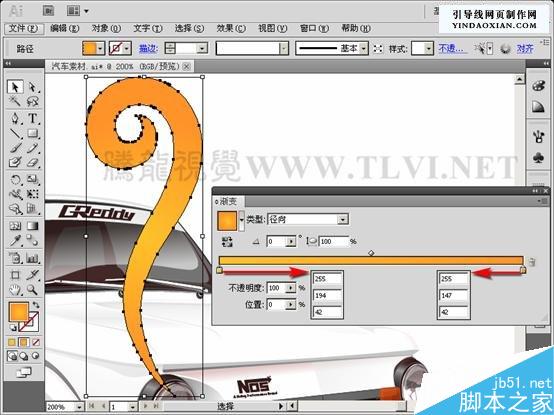This screenshot has width=554, height=415.
Task: Select the Column Graph tool
Action: (x=33, y=258)
